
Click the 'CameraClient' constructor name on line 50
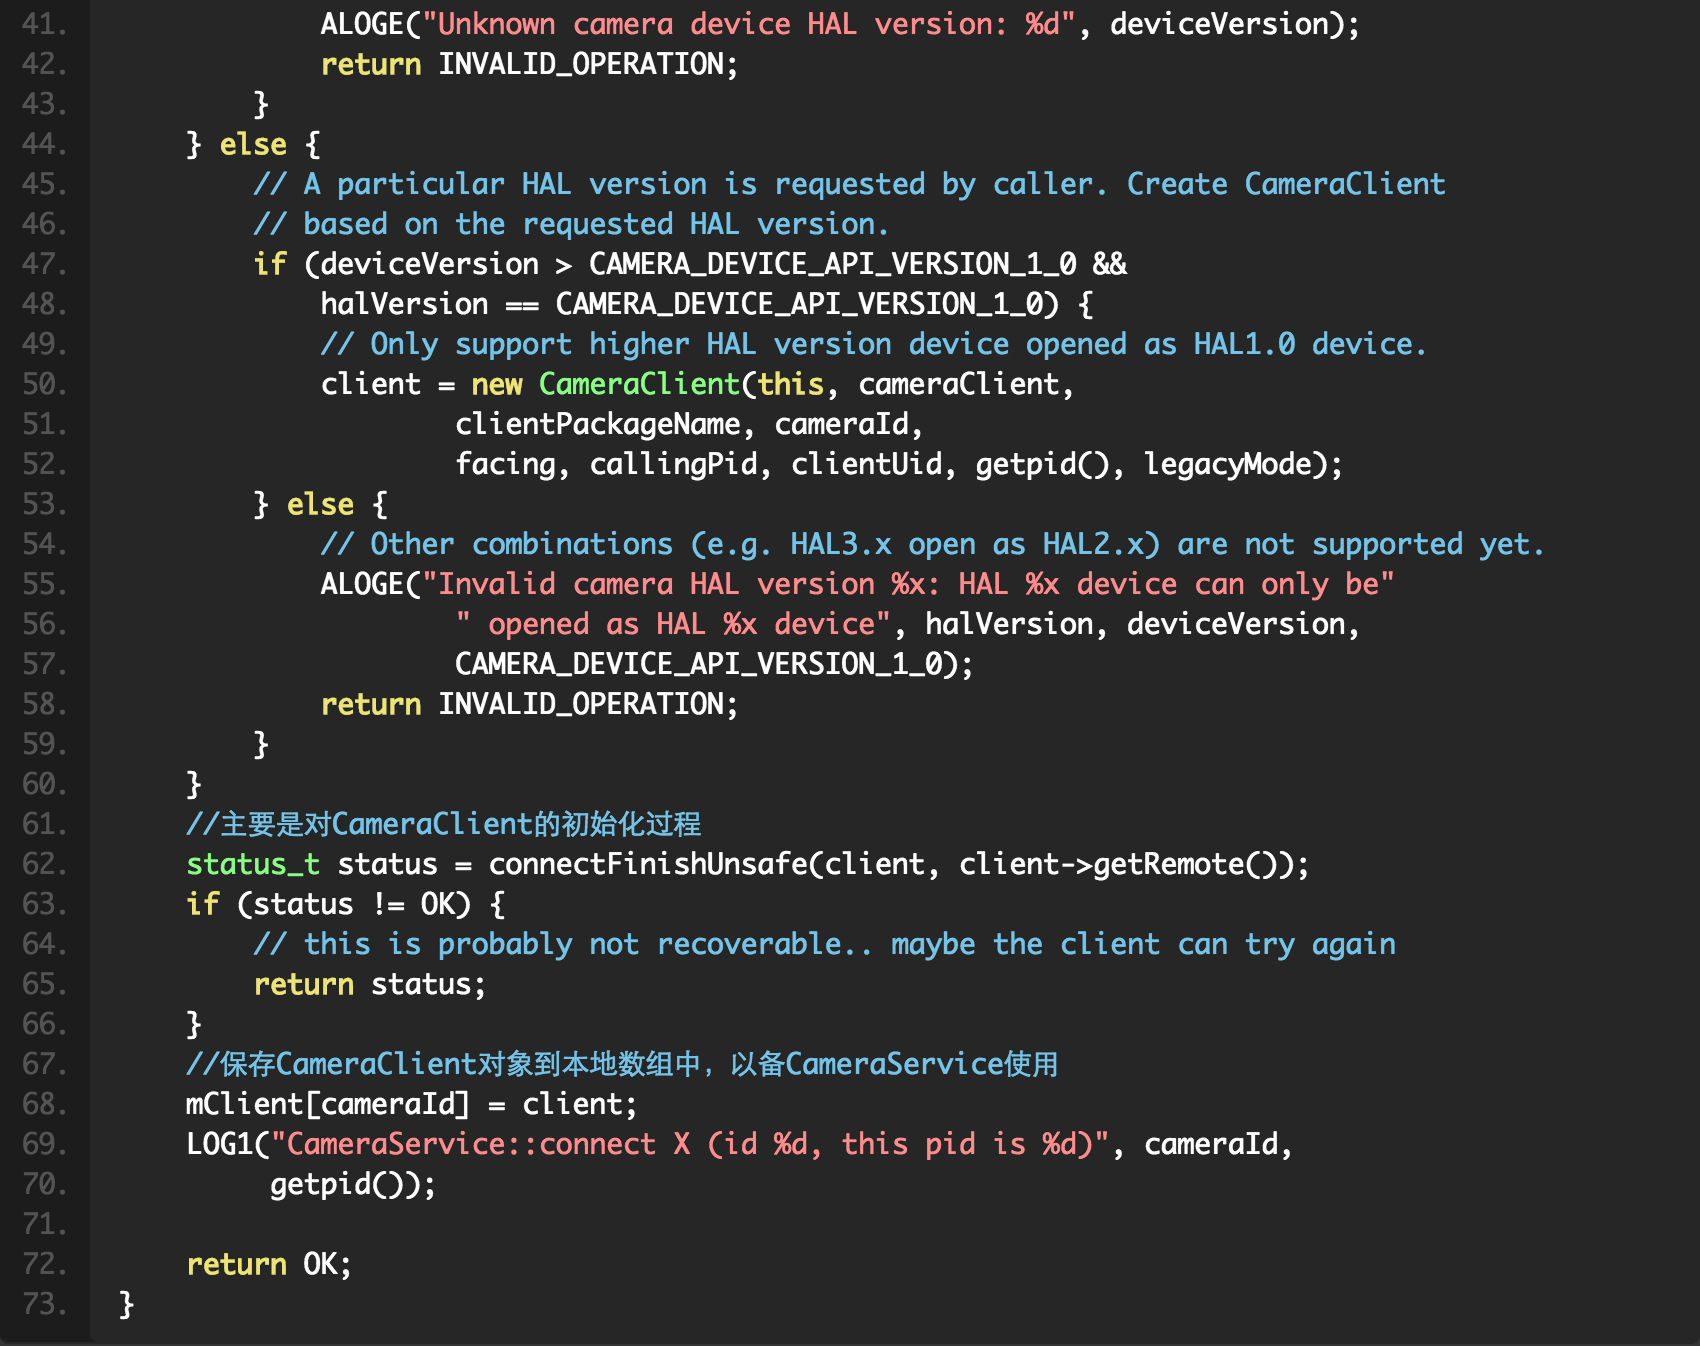tap(639, 384)
